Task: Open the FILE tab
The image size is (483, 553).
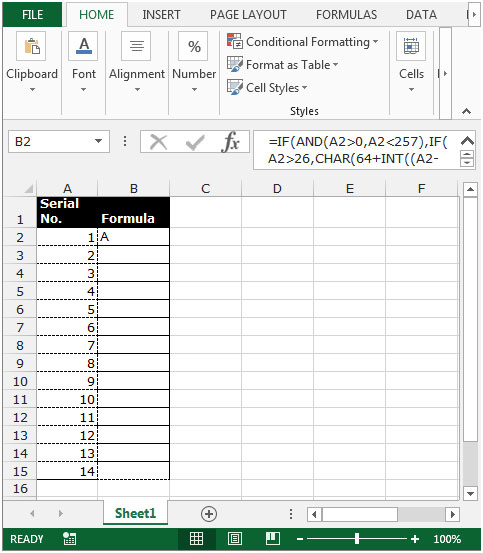Action: pos(32,14)
